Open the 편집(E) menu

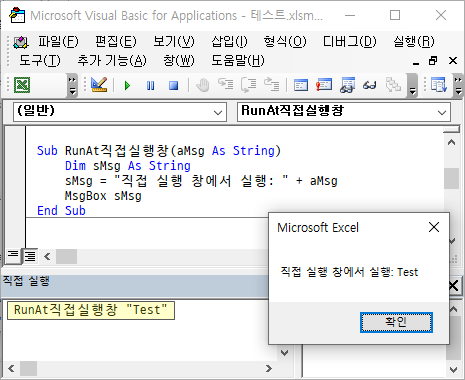116,42
